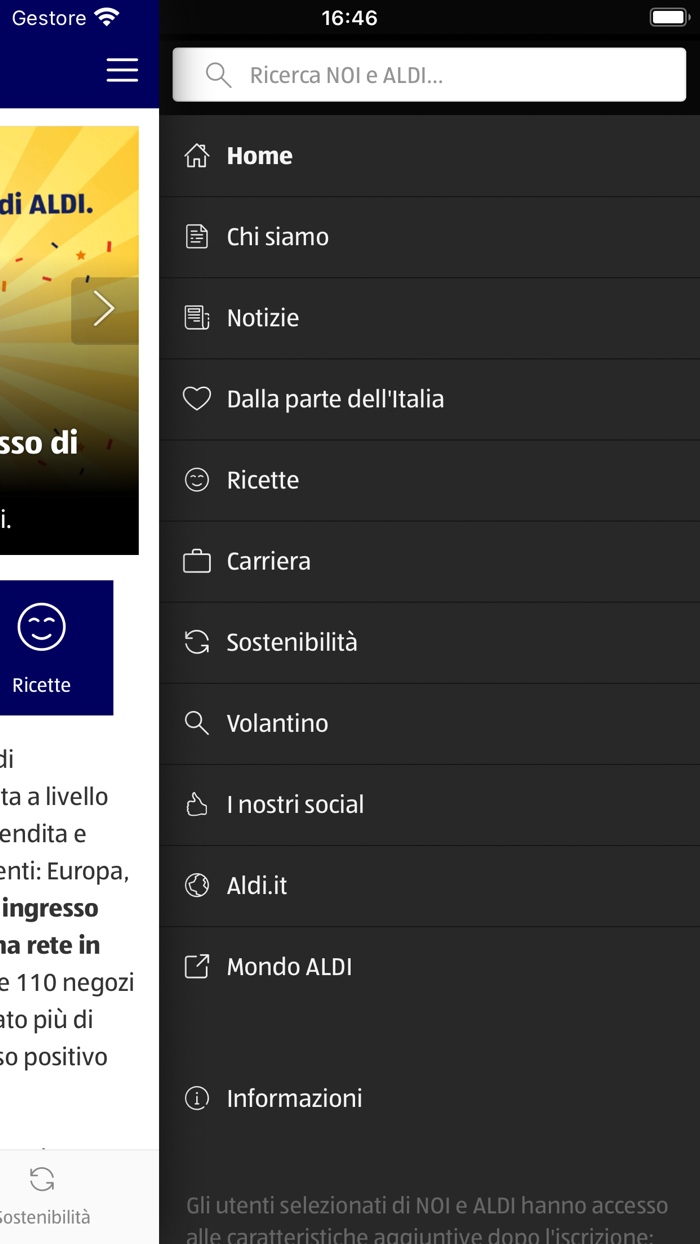Click the search magnifier icon in search bar
This screenshot has height=1244, width=700.
pyautogui.click(x=218, y=75)
